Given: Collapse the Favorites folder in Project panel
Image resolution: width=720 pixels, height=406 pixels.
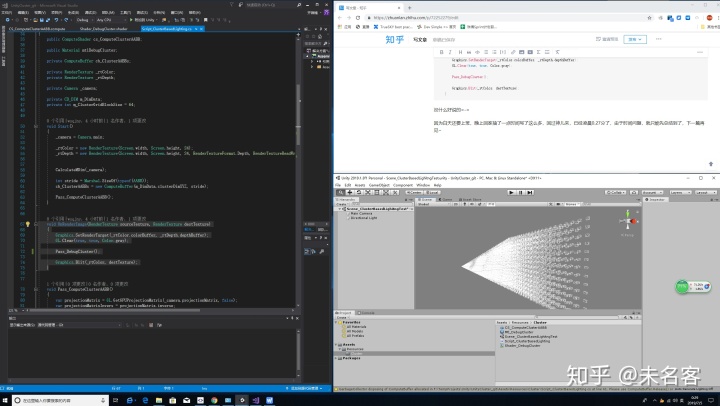Looking at the screenshot, I should (337, 322).
